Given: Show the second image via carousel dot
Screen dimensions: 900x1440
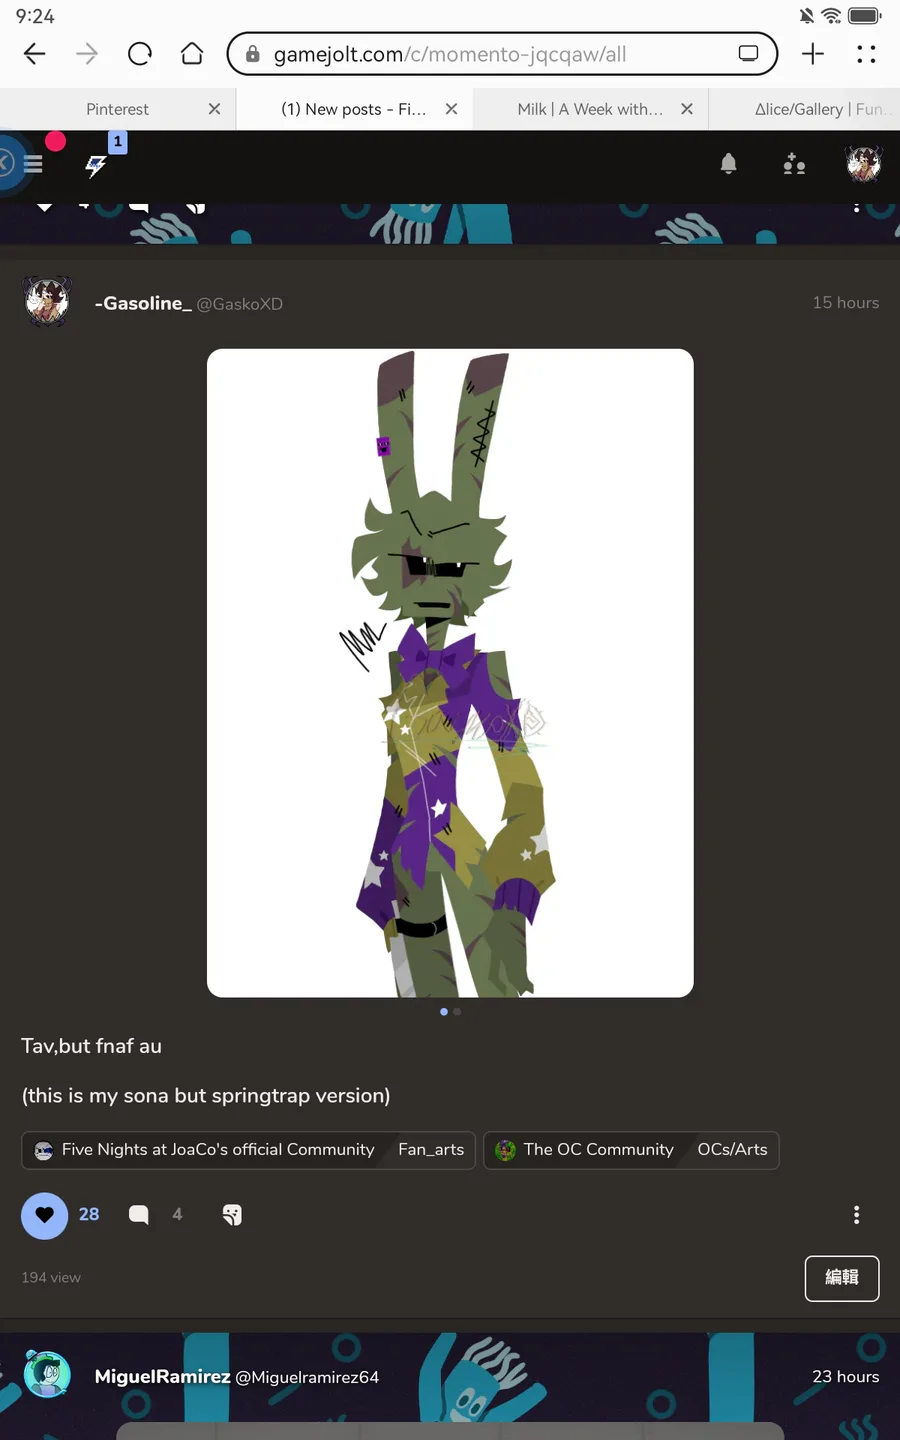Looking at the screenshot, I should (457, 1012).
